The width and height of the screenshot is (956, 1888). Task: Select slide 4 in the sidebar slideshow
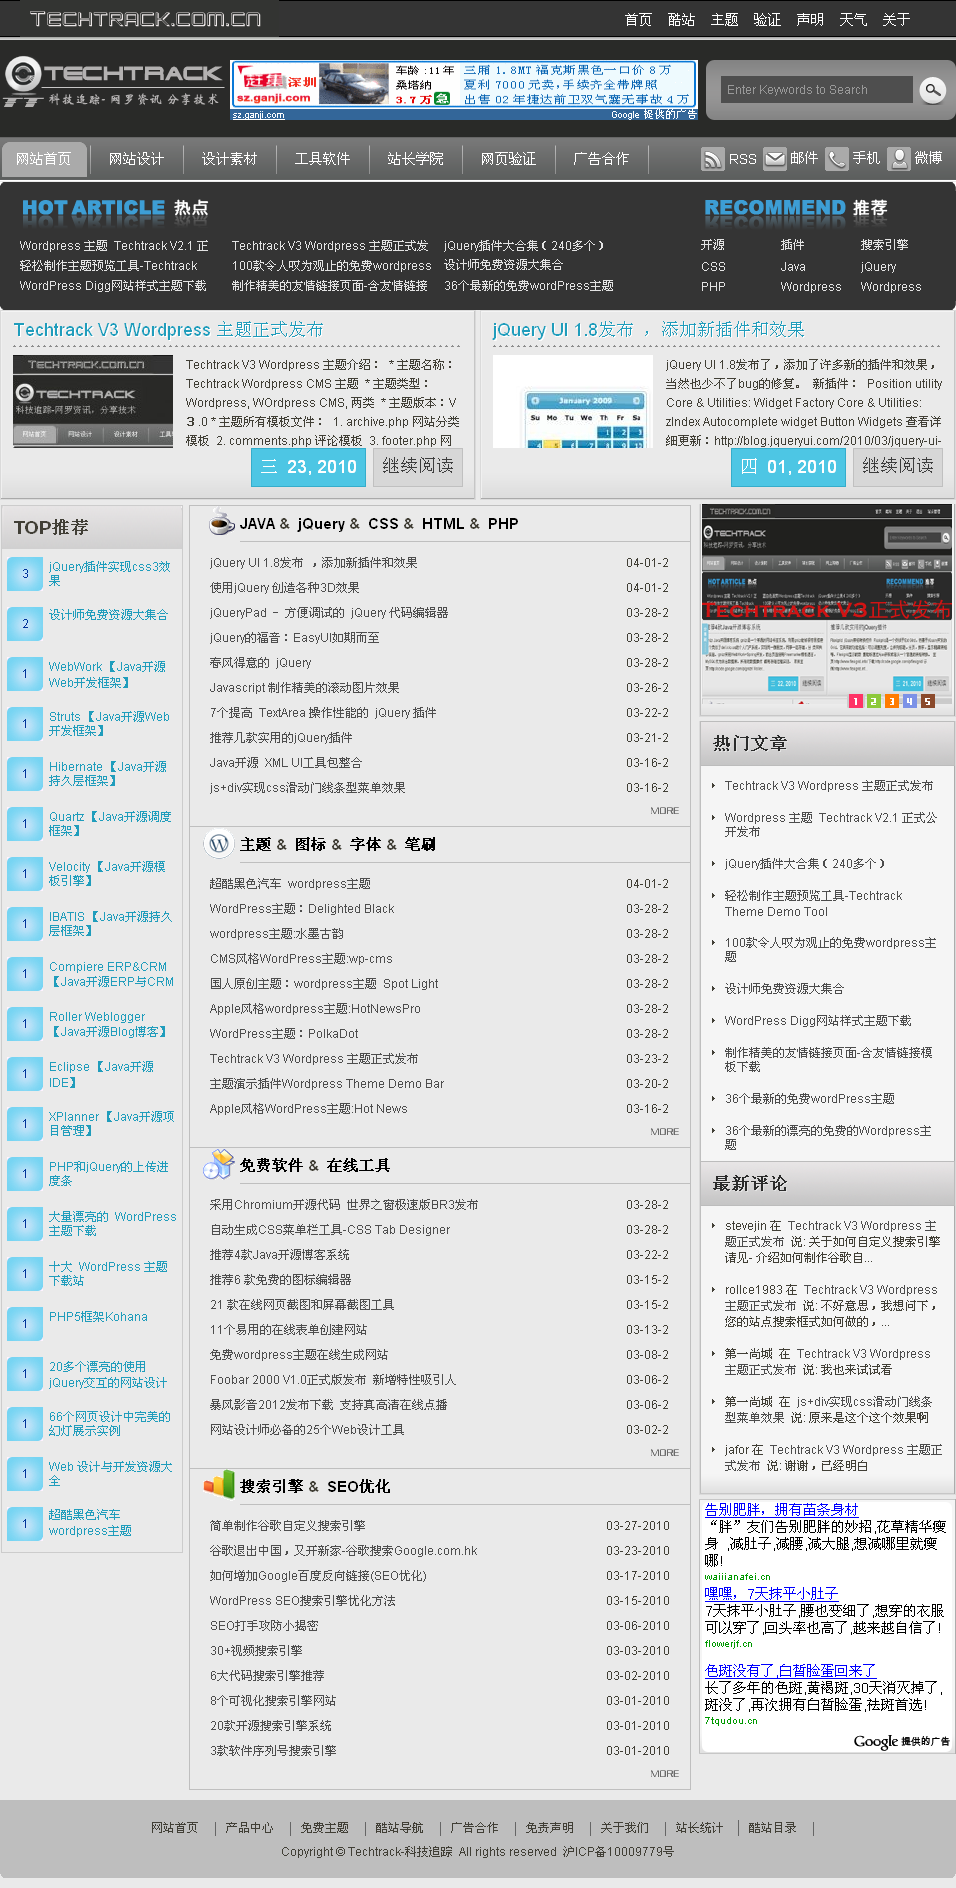click(909, 702)
